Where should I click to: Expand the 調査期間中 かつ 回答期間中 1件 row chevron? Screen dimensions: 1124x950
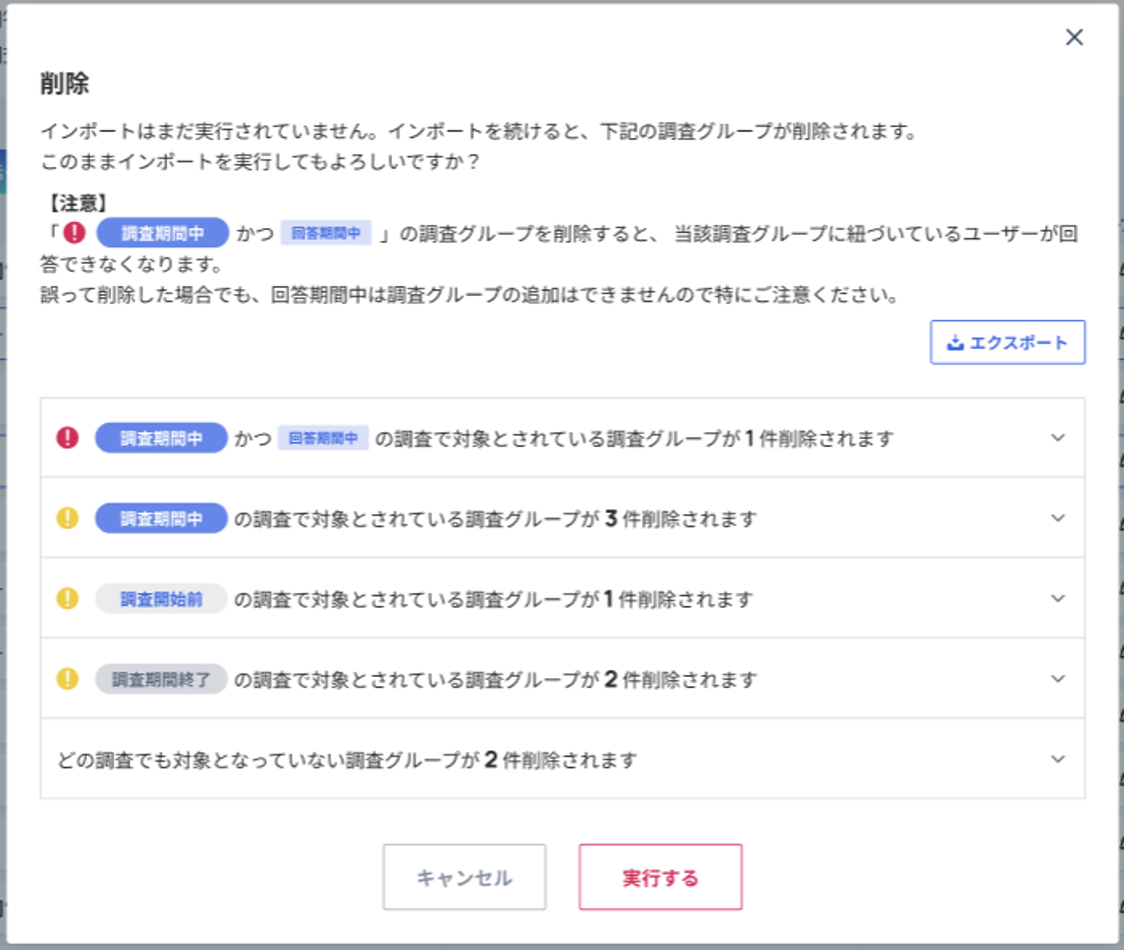coord(1058,437)
